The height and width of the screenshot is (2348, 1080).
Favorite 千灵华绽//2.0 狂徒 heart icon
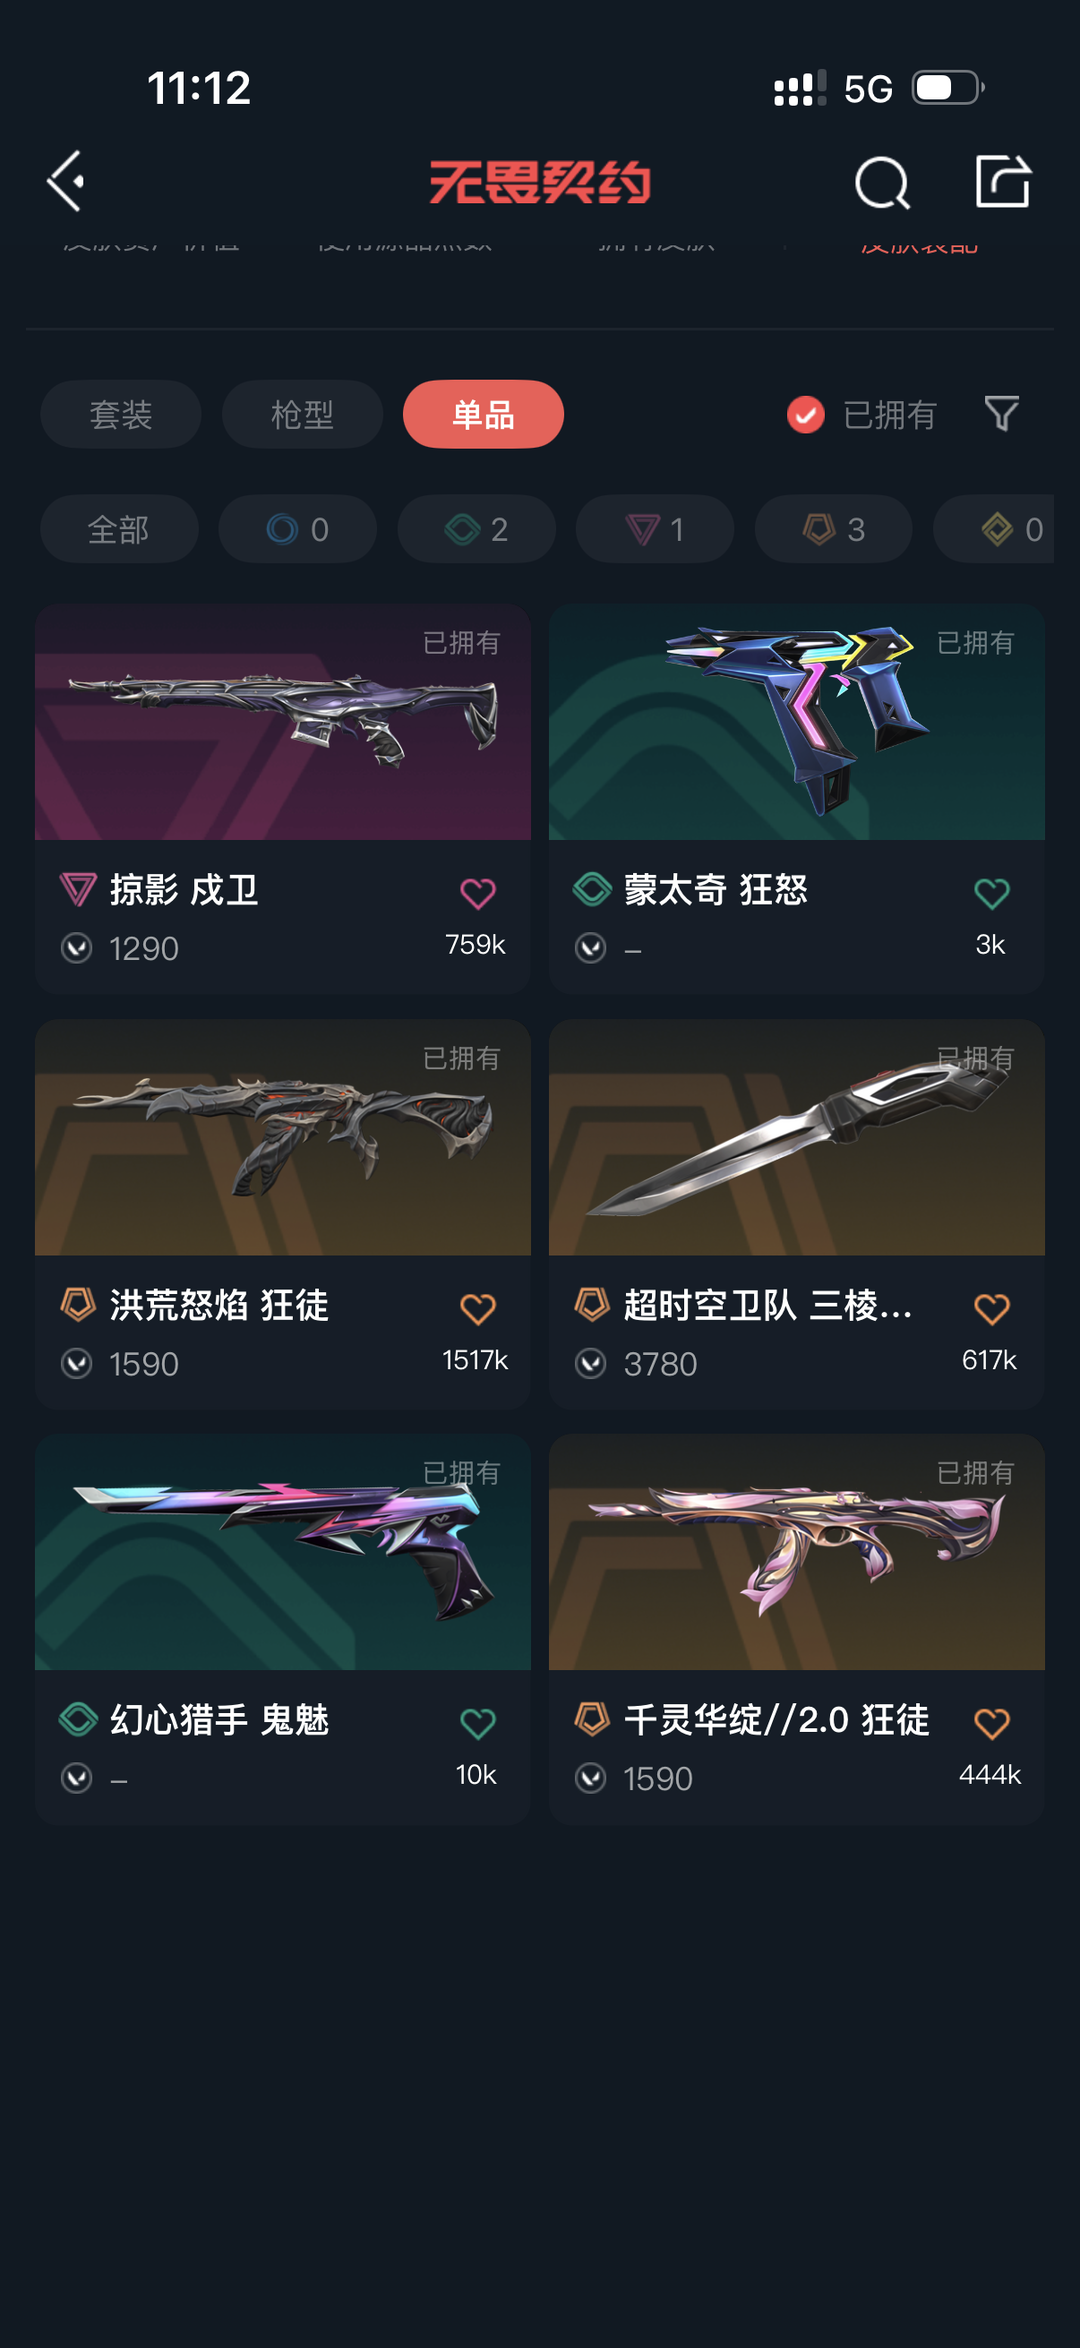tap(992, 1723)
